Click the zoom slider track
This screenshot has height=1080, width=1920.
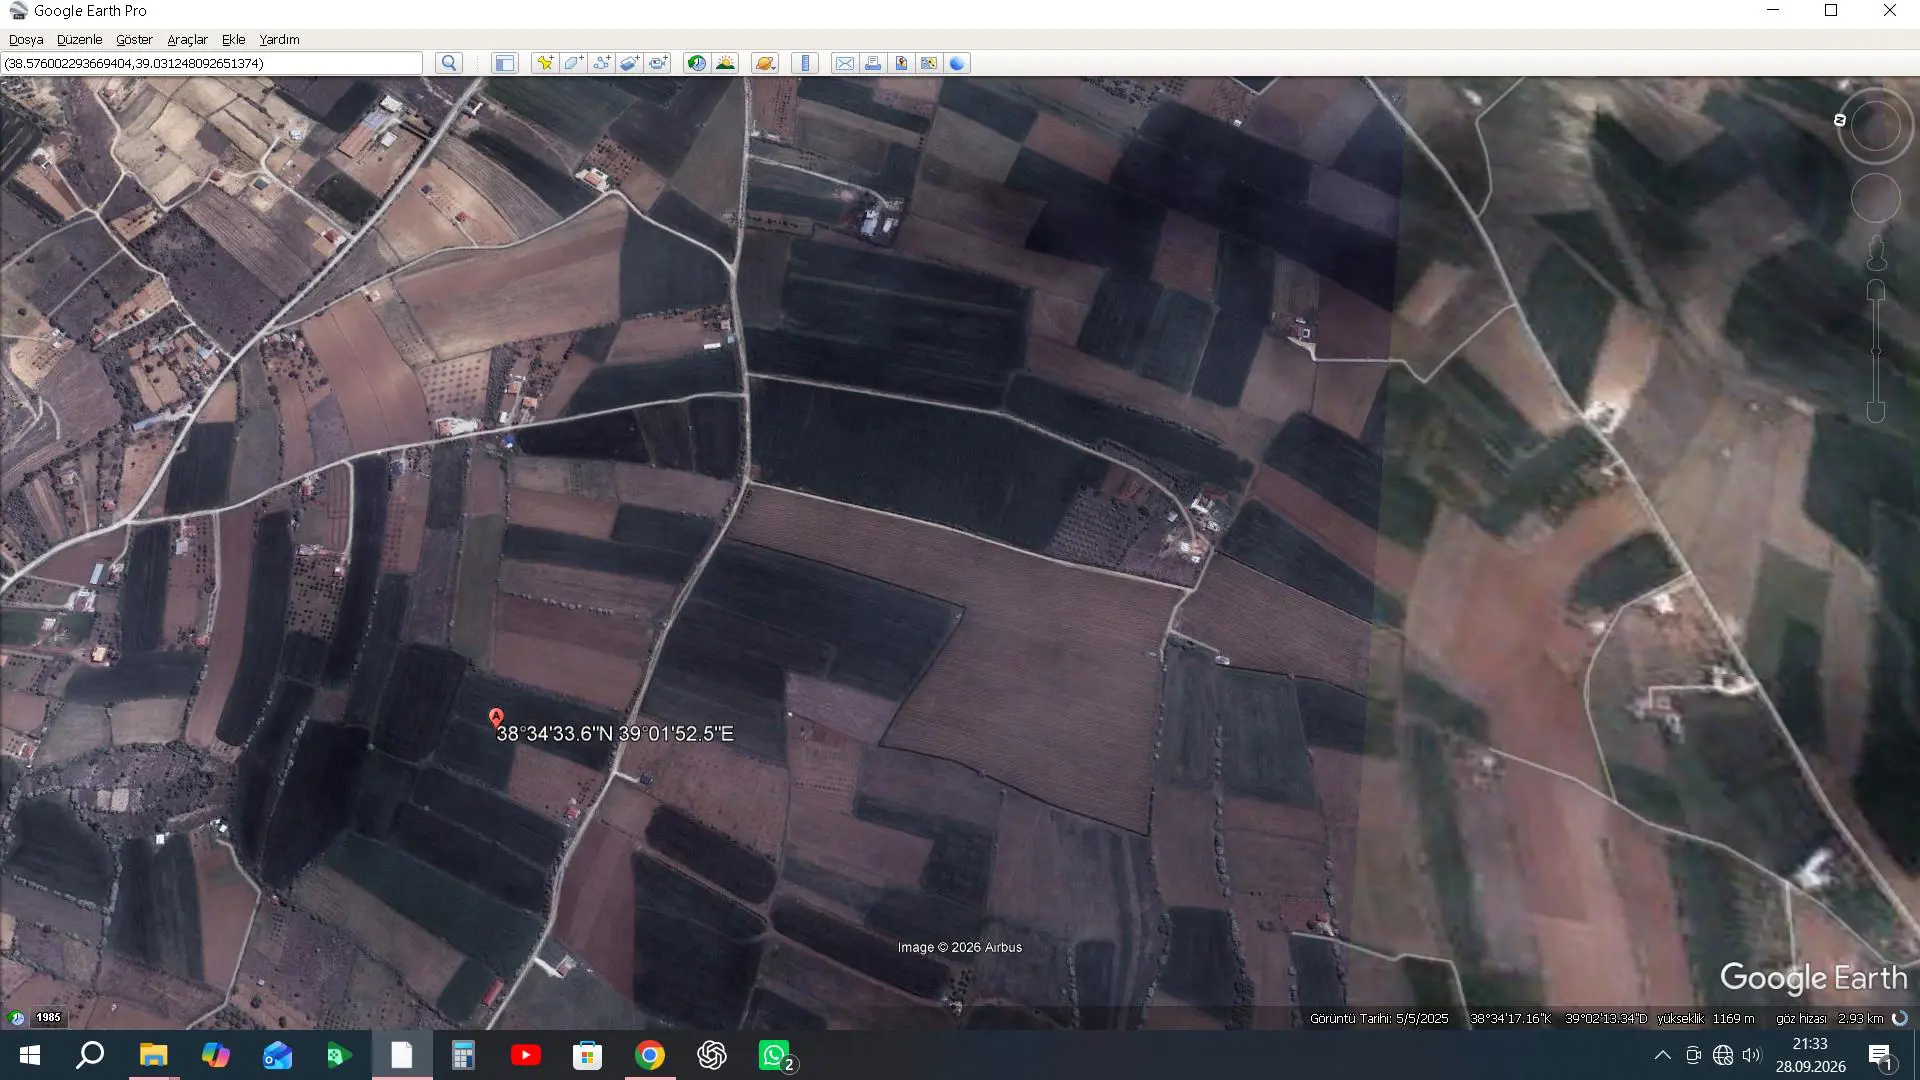coord(1876,351)
